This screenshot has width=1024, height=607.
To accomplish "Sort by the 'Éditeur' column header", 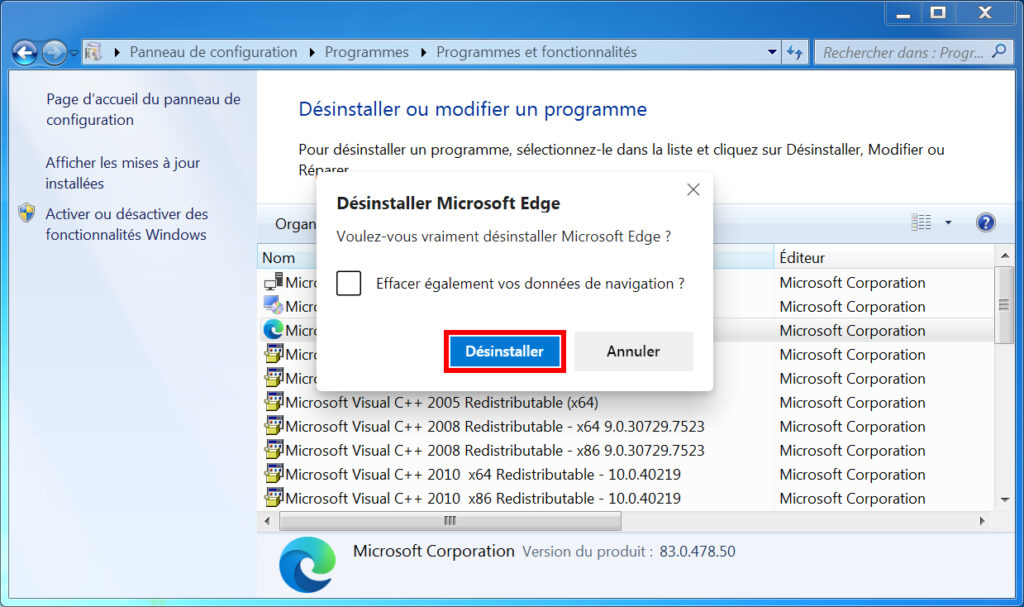I will (884, 257).
